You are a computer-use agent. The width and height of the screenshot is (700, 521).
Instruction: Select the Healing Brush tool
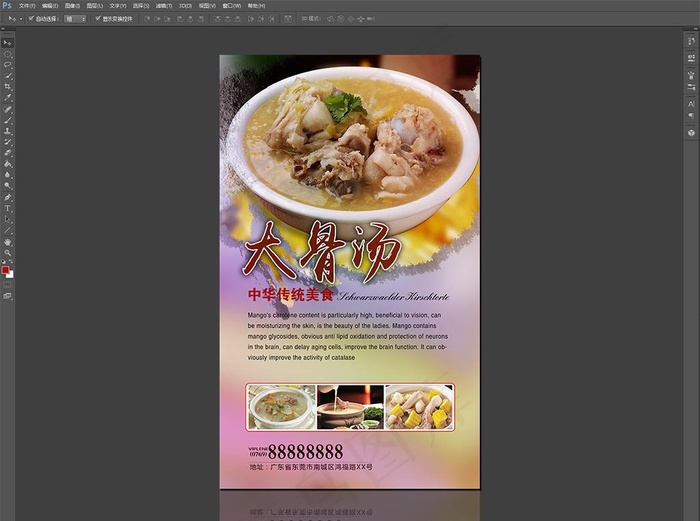[8, 109]
